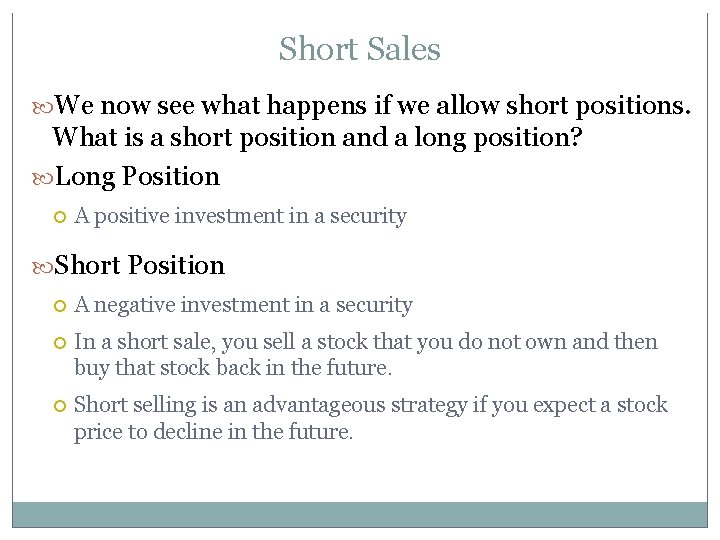Click the line starting 'Short selling is an advantageous'
The image size is (720, 540).
[x=371, y=405]
